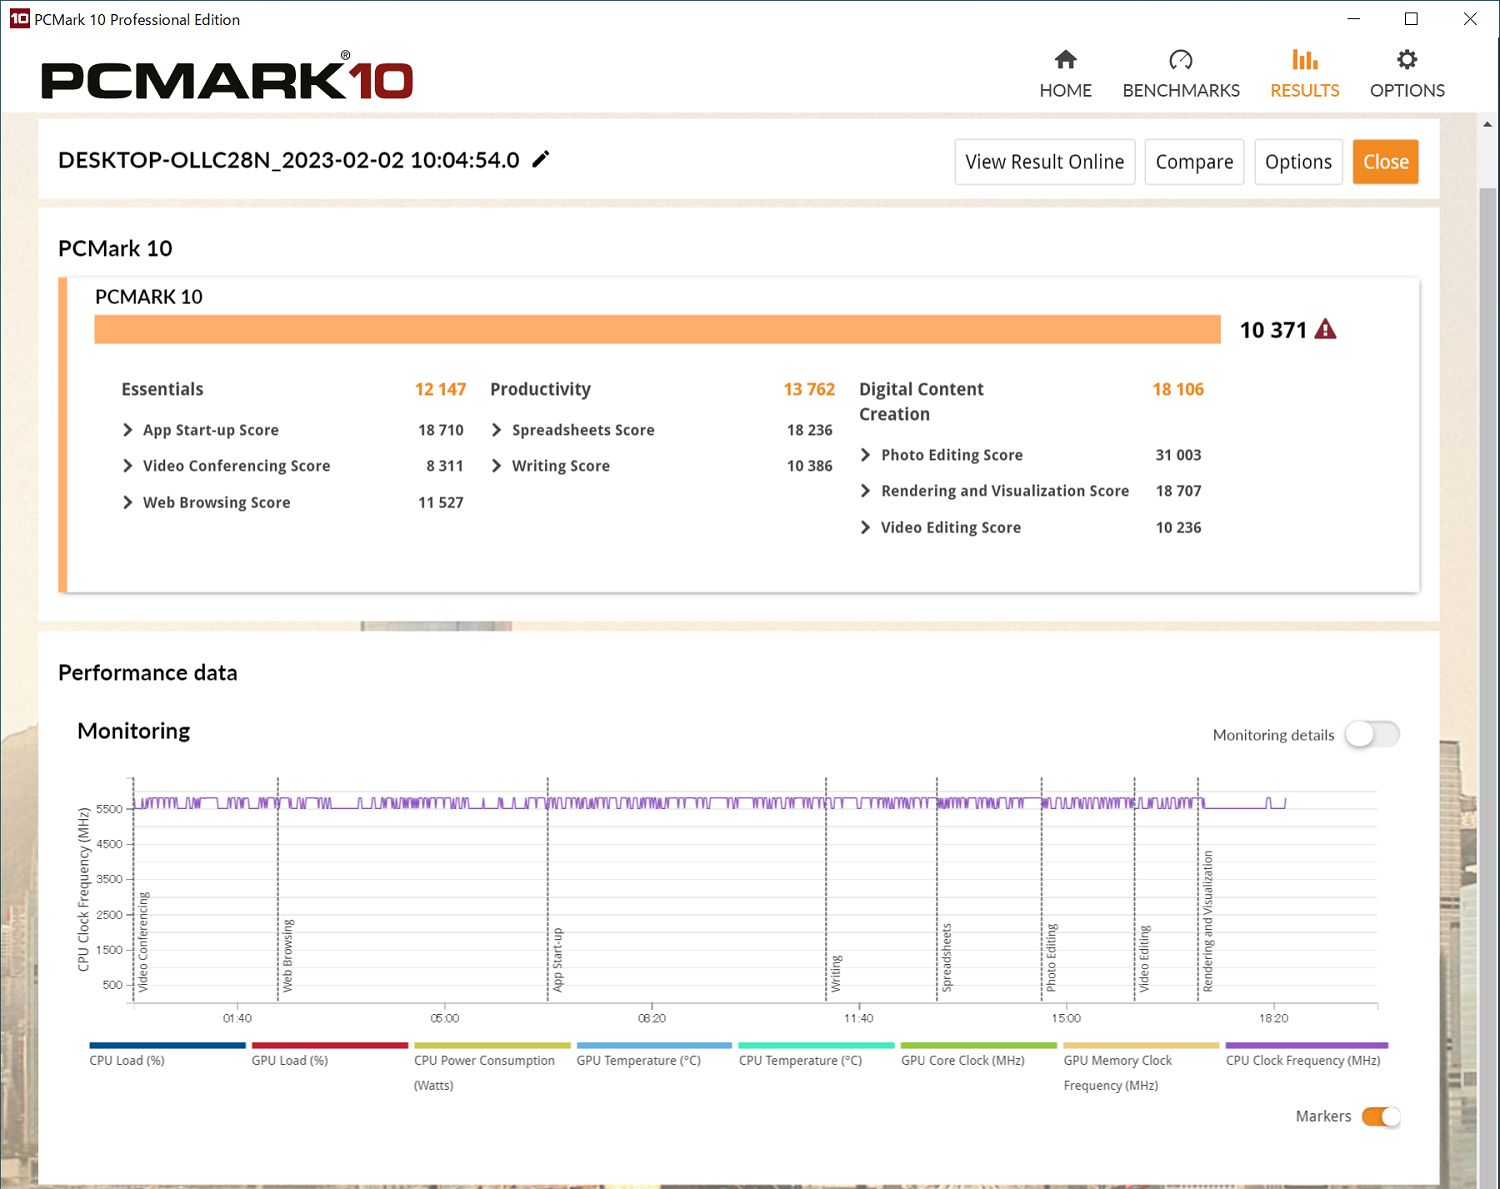Click the Rendering and Visualization marker in chart
This screenshot has height=1189, width=1500.
[x=1208, y=921]
